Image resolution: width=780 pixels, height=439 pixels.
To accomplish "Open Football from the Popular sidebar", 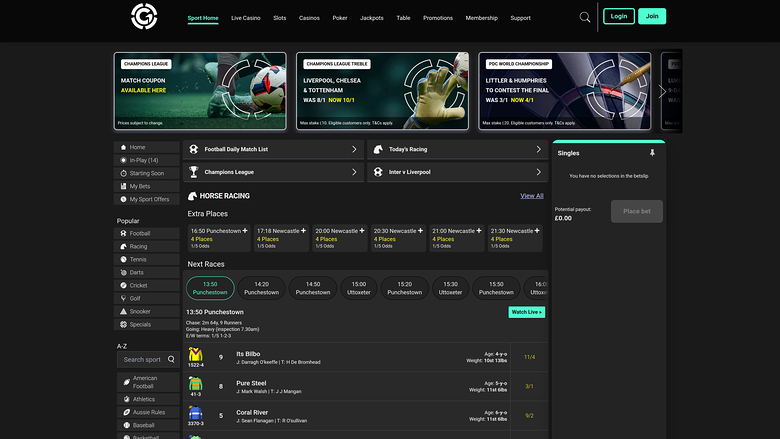I will tap(139, 233).
